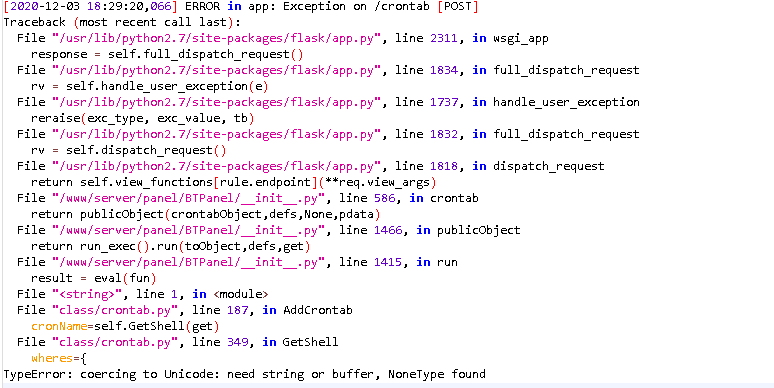
Task: Select the line 'rv = self.dispatch_request()'
Action: tap(128, 150)
